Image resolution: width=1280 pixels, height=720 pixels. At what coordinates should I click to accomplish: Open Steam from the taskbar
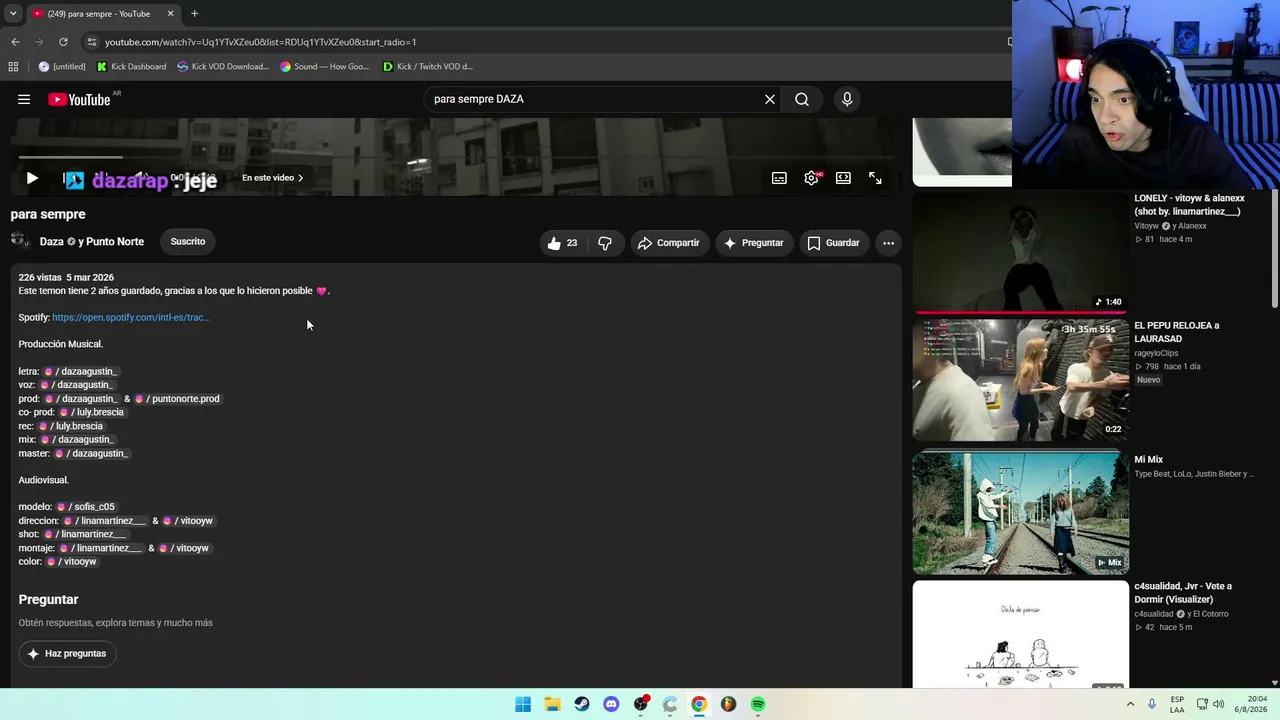(x=582, y=704)
